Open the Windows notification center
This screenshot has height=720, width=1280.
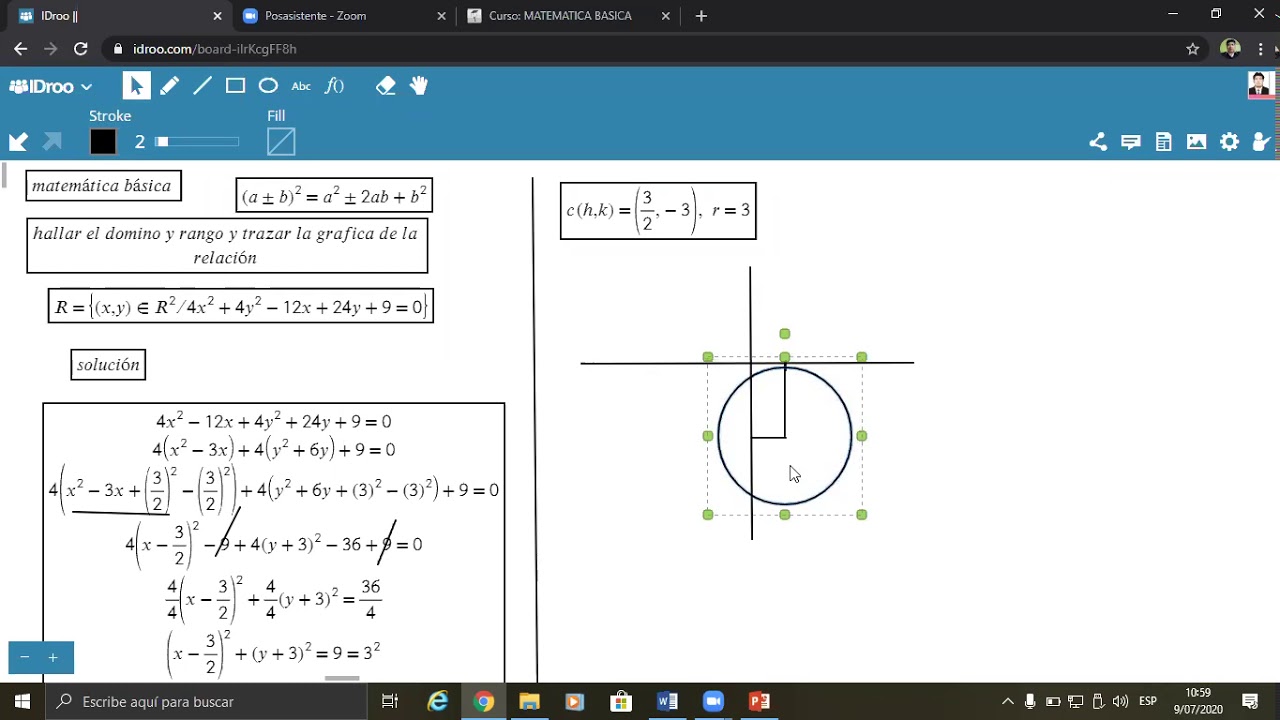pyautogui.click(x=1250, y=701)
